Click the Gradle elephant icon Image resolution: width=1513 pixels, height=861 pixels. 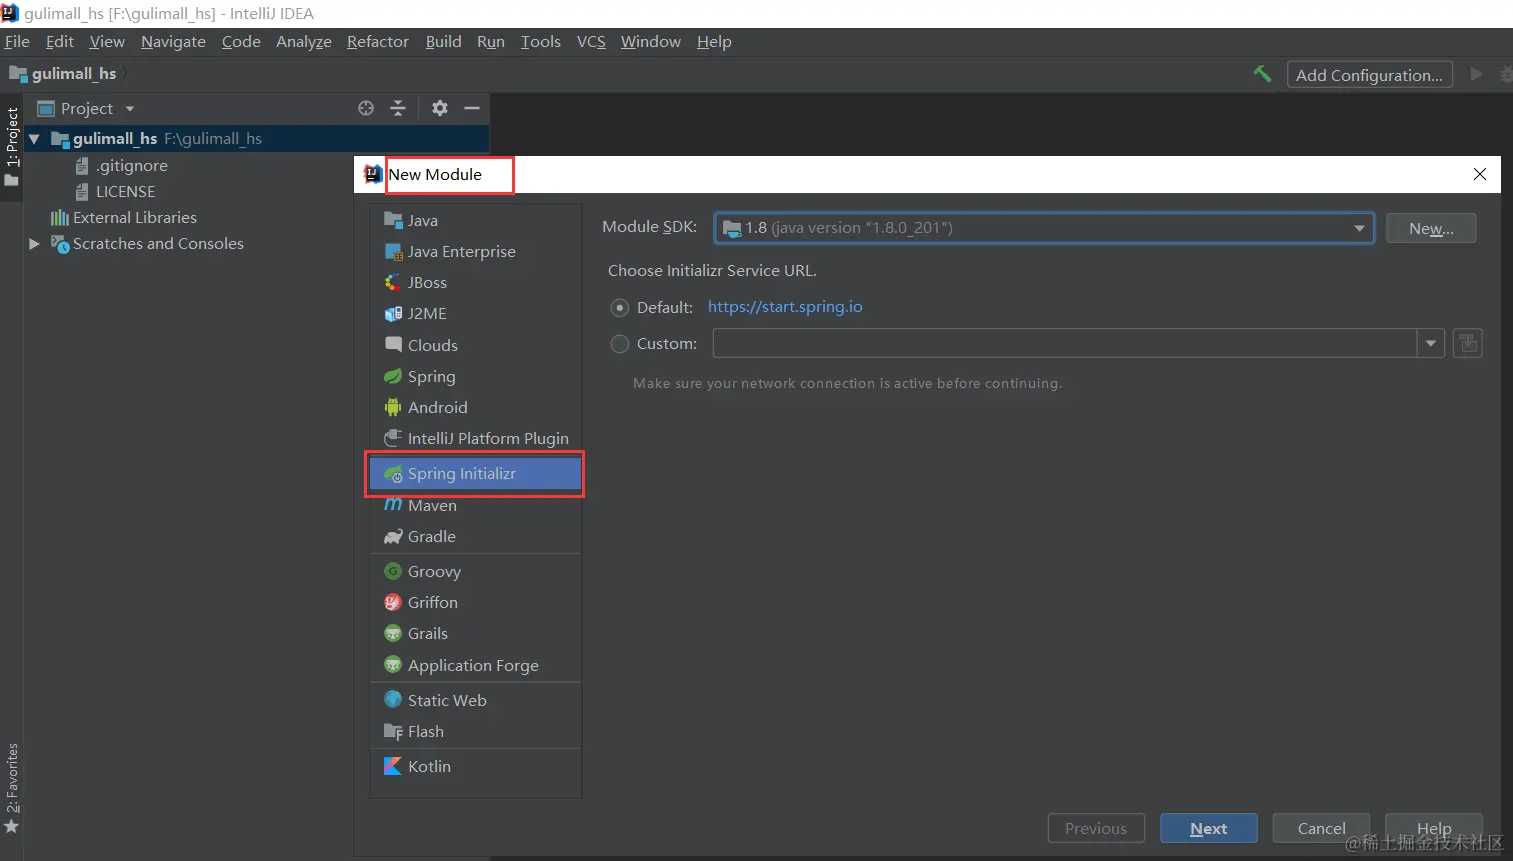[x=393, y=537]
